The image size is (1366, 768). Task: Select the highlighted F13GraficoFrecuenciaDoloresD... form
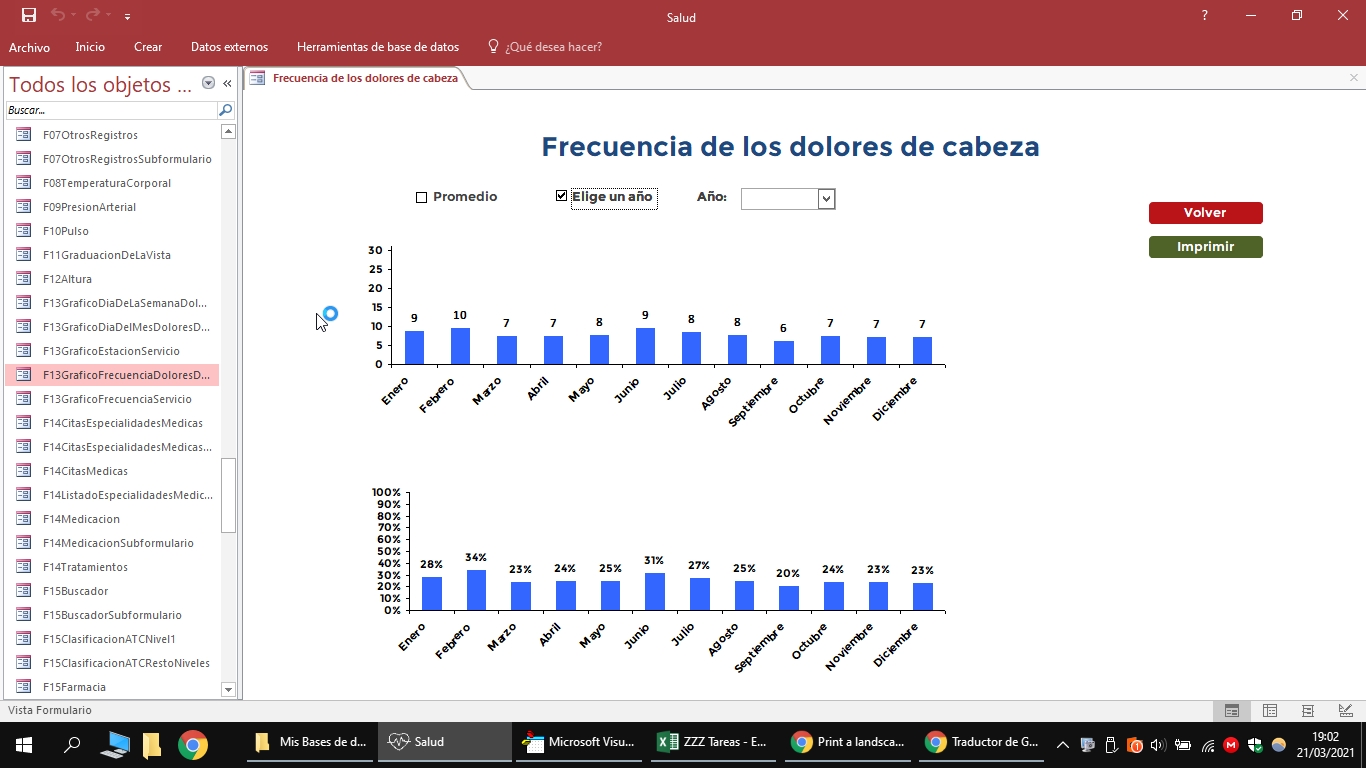(x=112, y=375)
